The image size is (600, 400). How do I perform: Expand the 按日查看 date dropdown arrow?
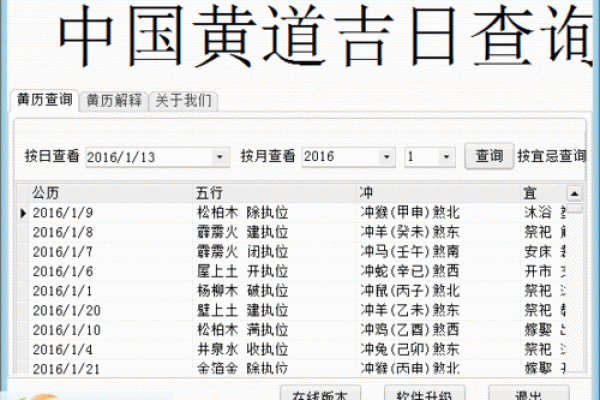[x=220, y=157]
